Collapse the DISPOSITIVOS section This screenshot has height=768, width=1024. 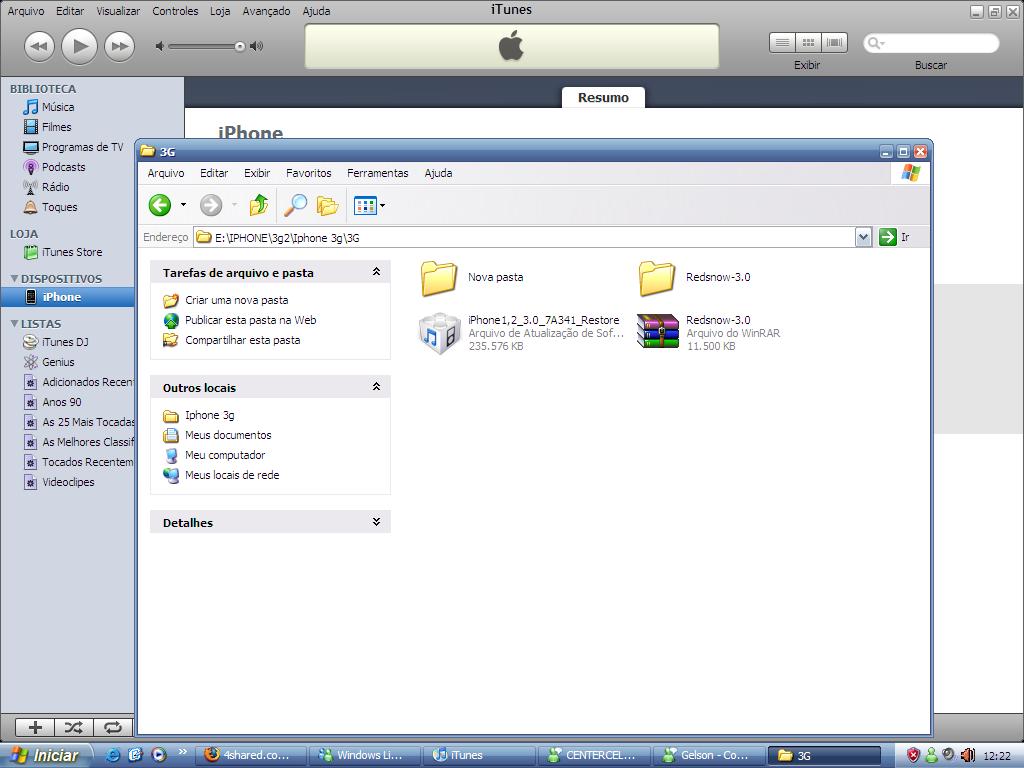(14, 279)
